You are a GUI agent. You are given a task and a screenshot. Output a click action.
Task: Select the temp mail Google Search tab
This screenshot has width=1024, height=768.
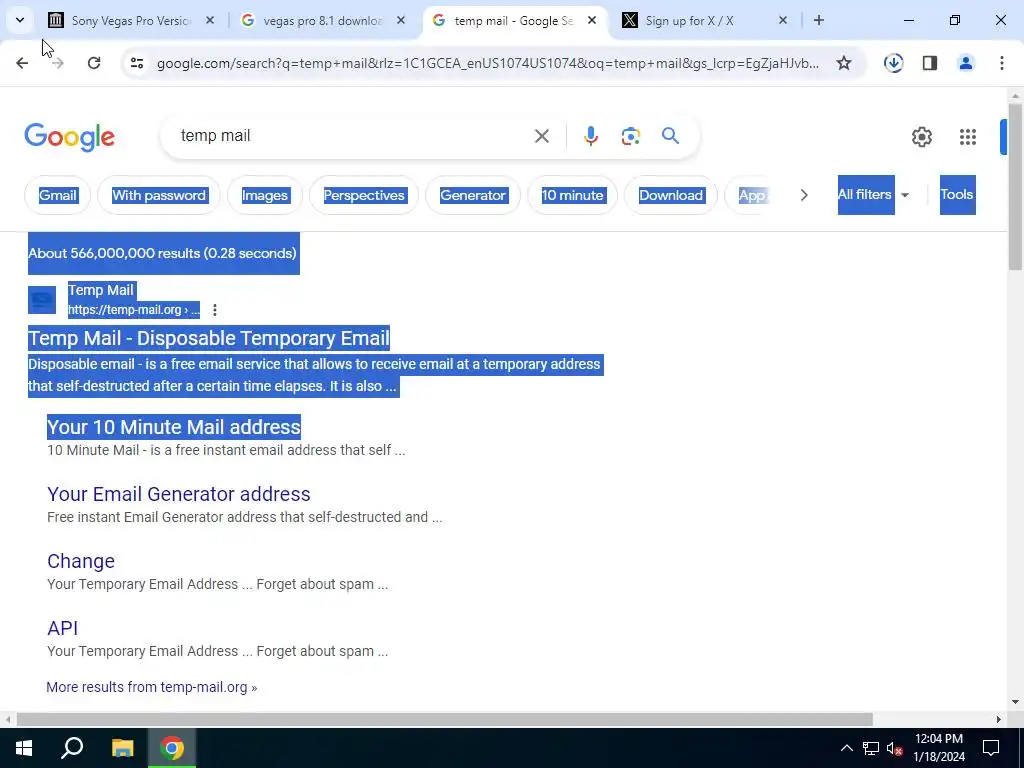[512, 20]
